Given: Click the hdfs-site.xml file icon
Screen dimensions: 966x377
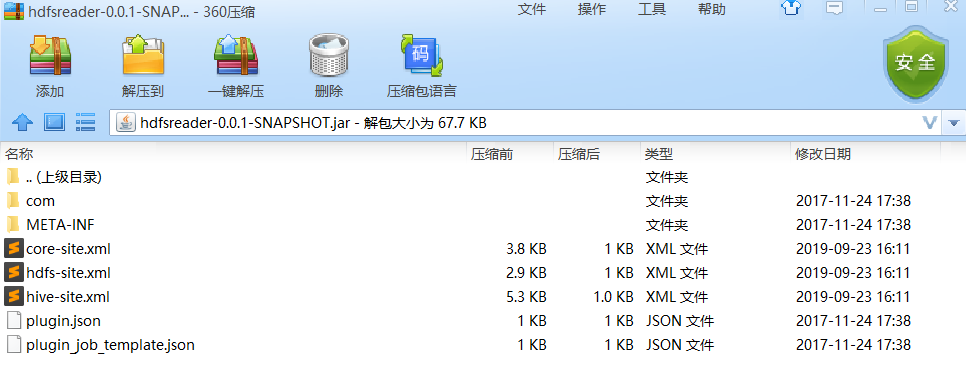Looking at the screenshot, I should tap(14, 272).
